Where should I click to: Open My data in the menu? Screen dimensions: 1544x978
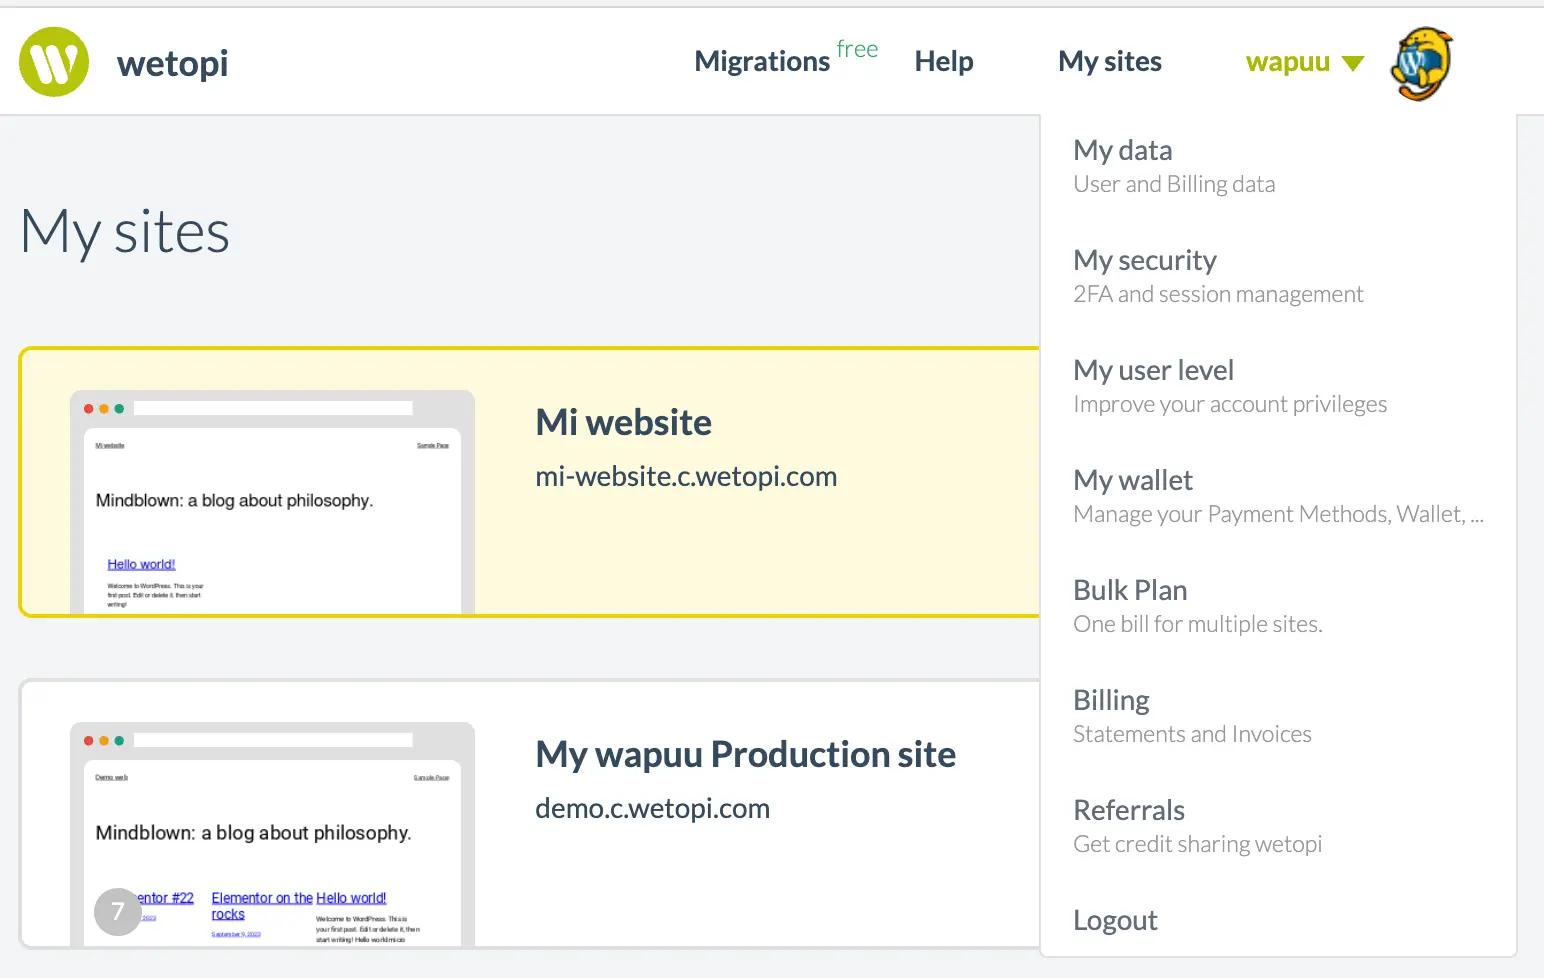coord(1122,150)
